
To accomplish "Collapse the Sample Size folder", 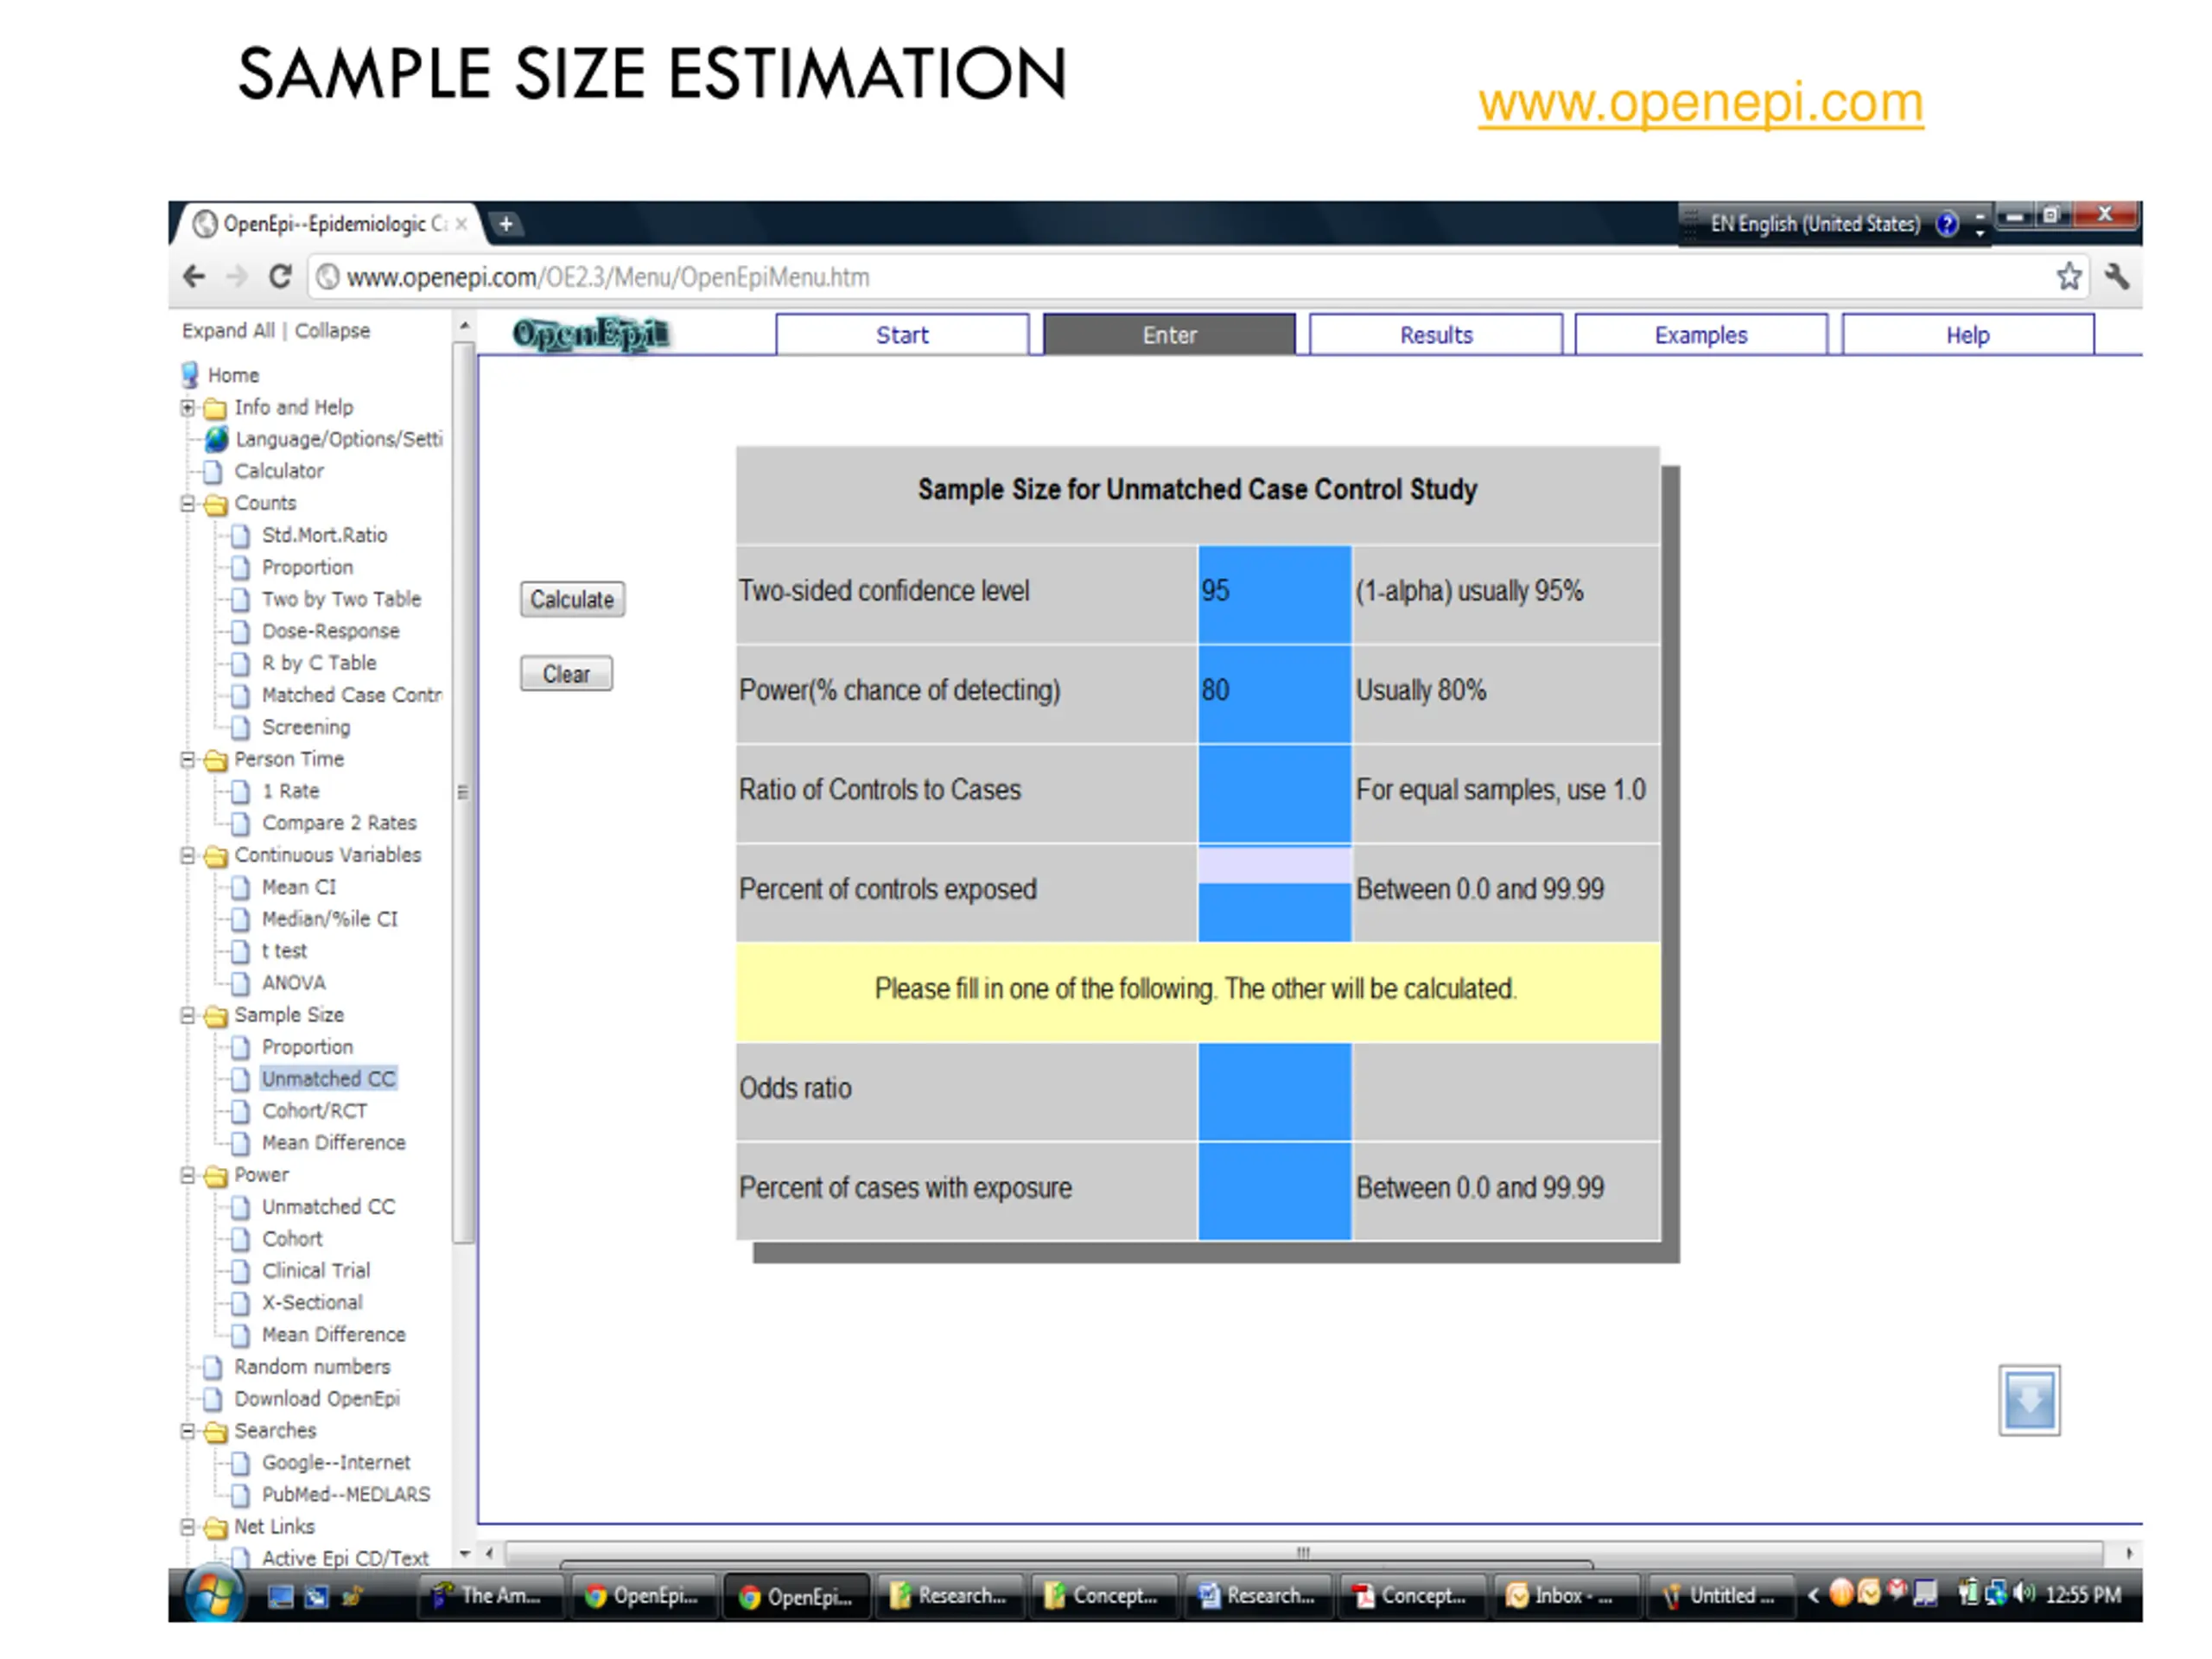I will (x=188, y=1015).
